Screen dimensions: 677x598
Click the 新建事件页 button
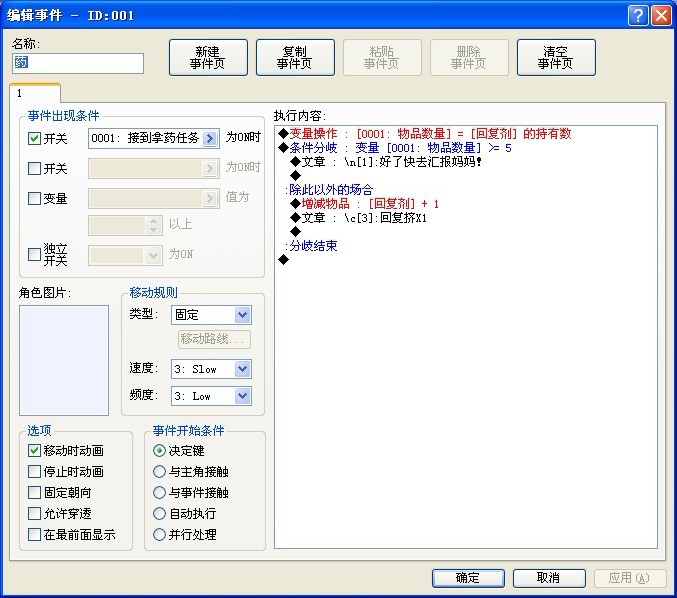[208, 57]
